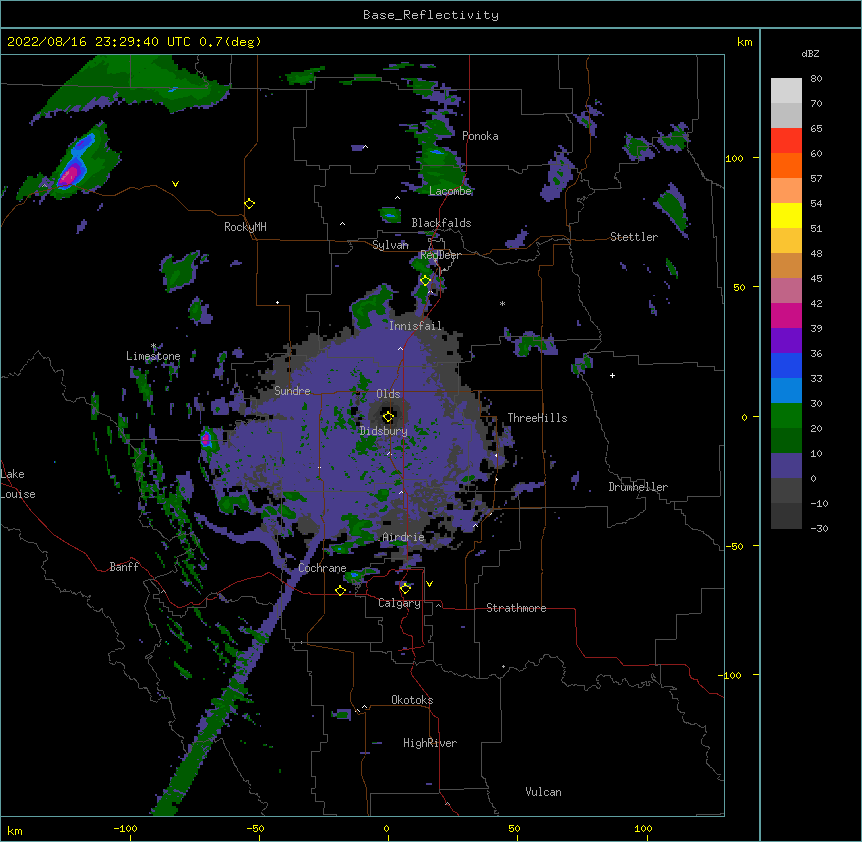Image resolution: width=862 pixels, height=842 pixels.
Task: Click the Vulcan label
Action: [x=543, y=792]
